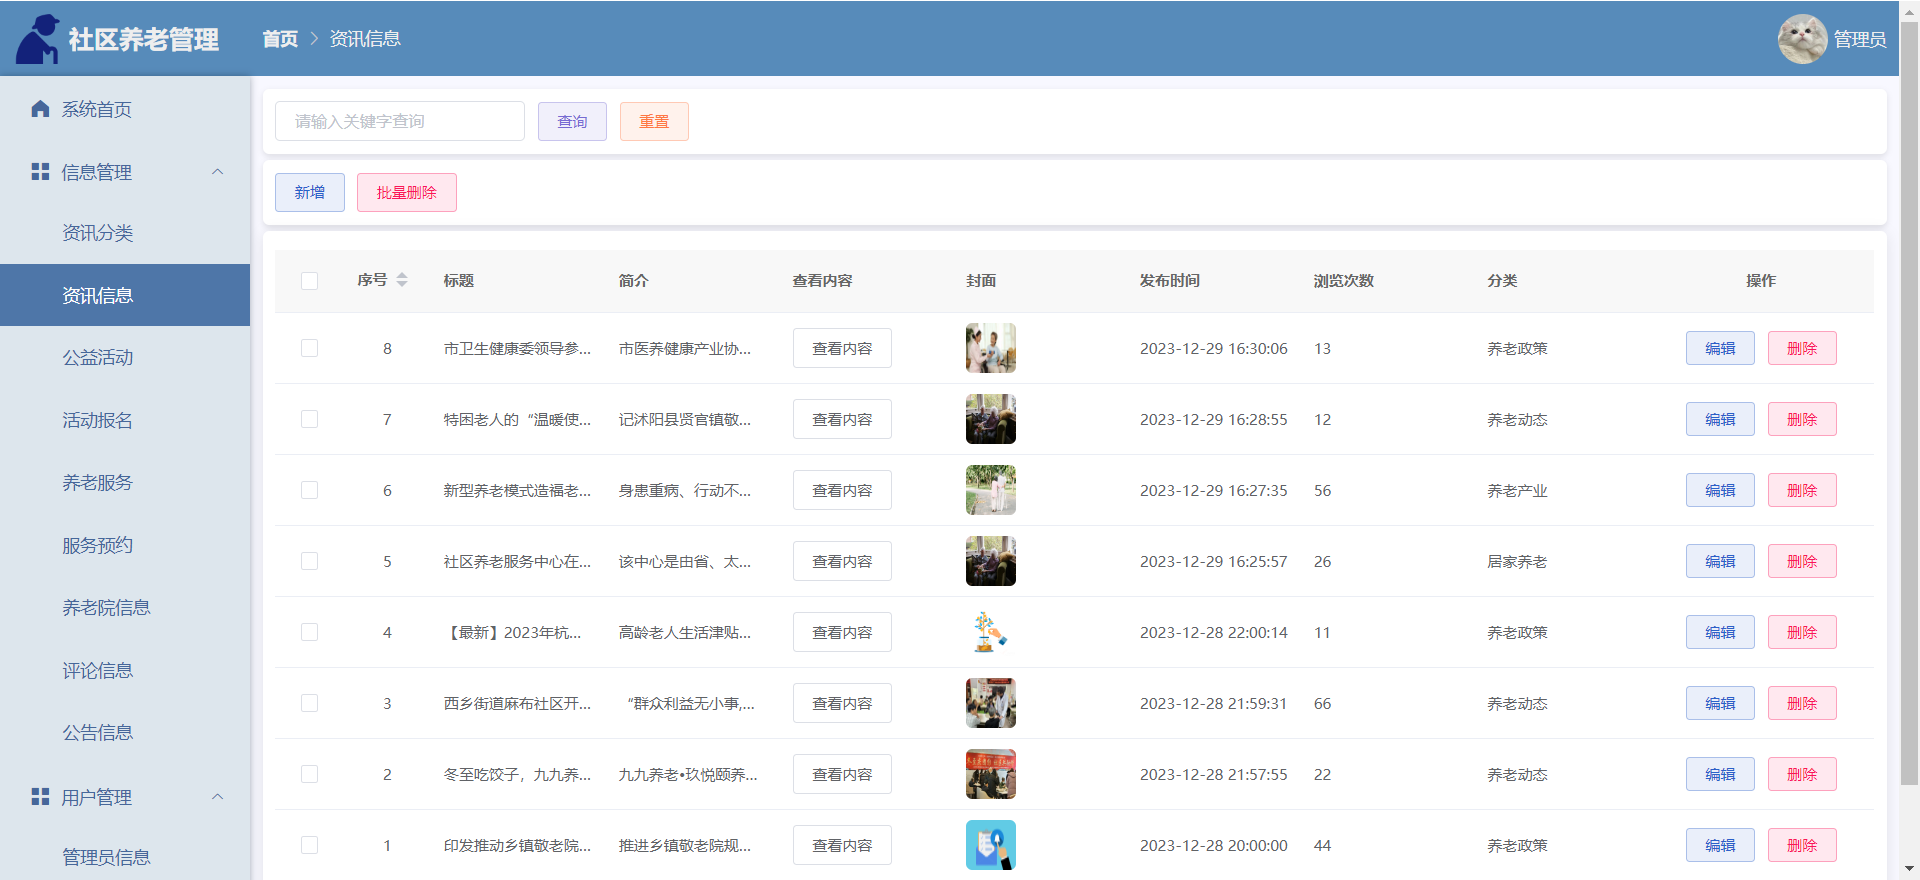This screenshot has height=880, width=1920.
Task: Check the box for row 8
Action: coord(310,348)
